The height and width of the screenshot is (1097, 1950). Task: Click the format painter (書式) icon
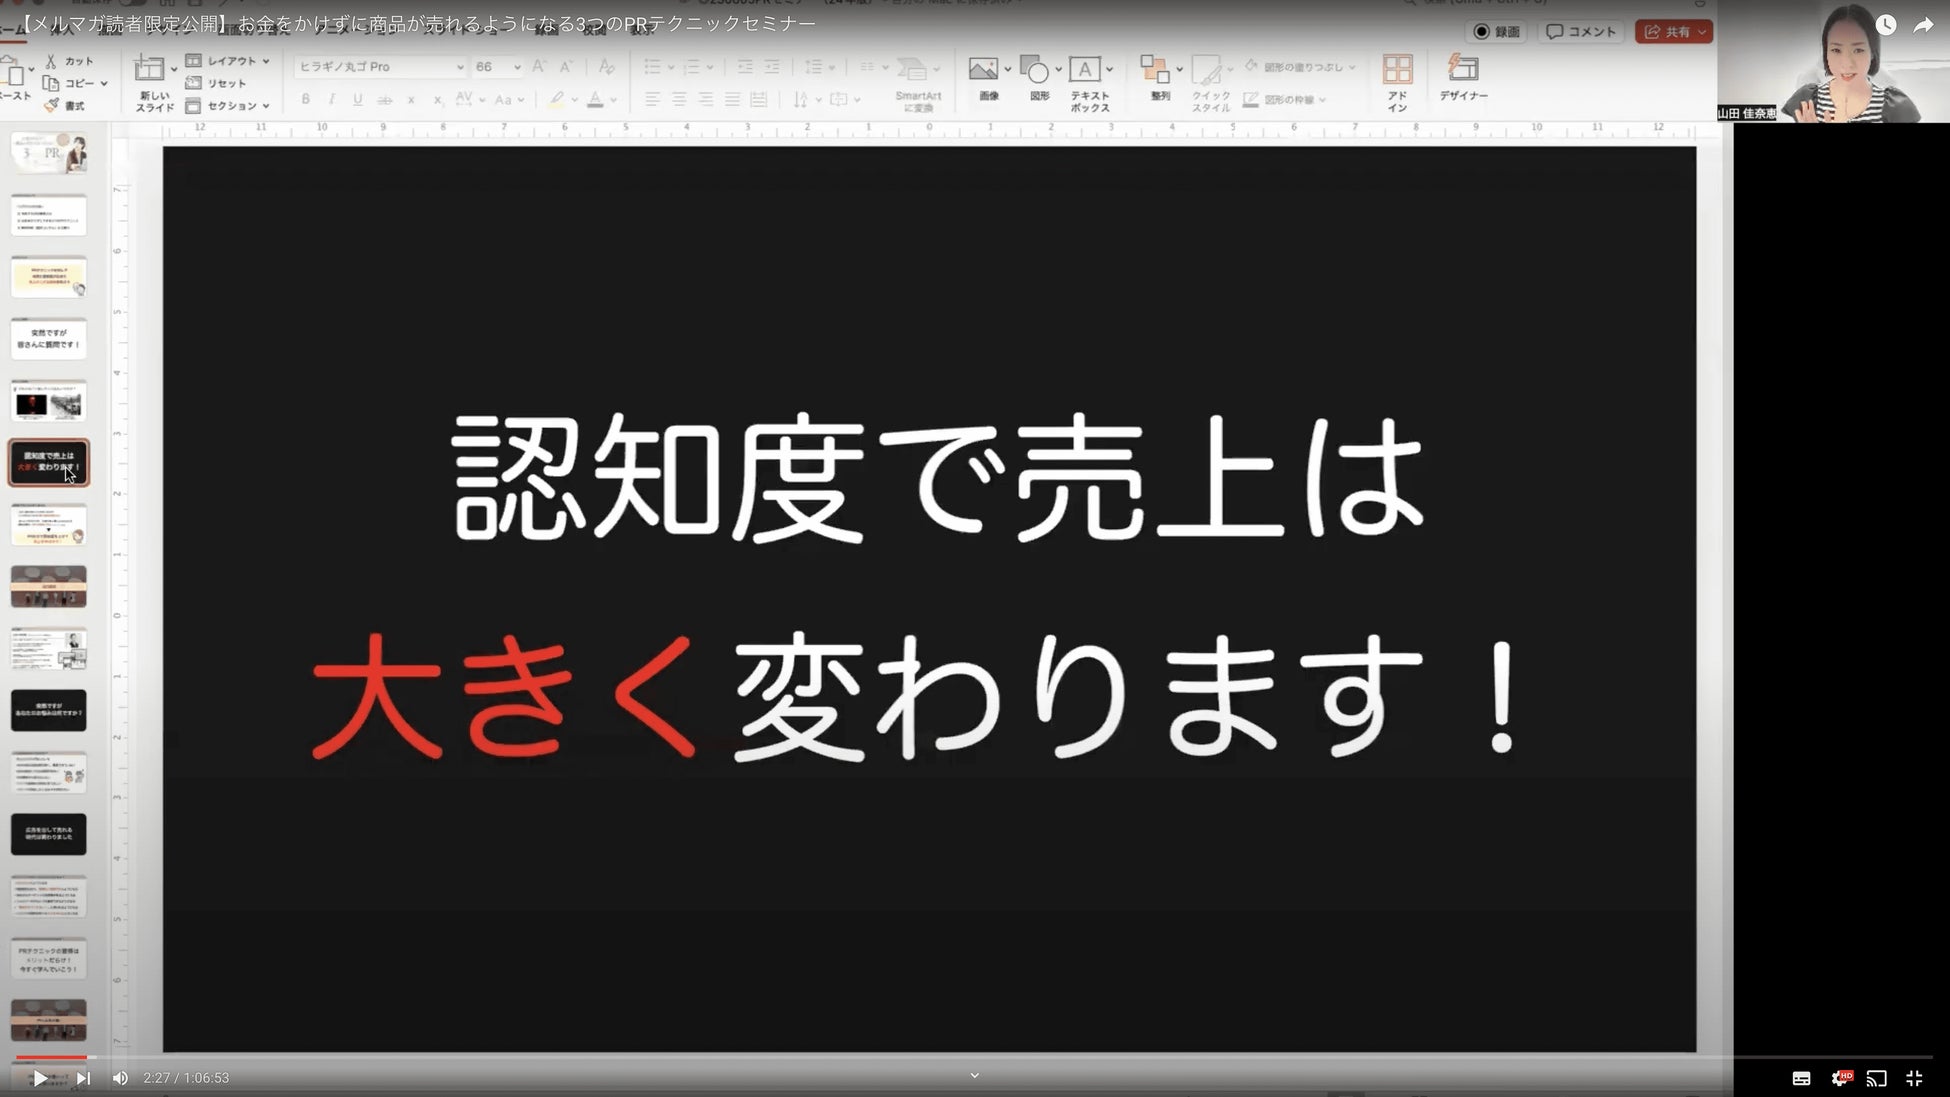pos(52,106)
